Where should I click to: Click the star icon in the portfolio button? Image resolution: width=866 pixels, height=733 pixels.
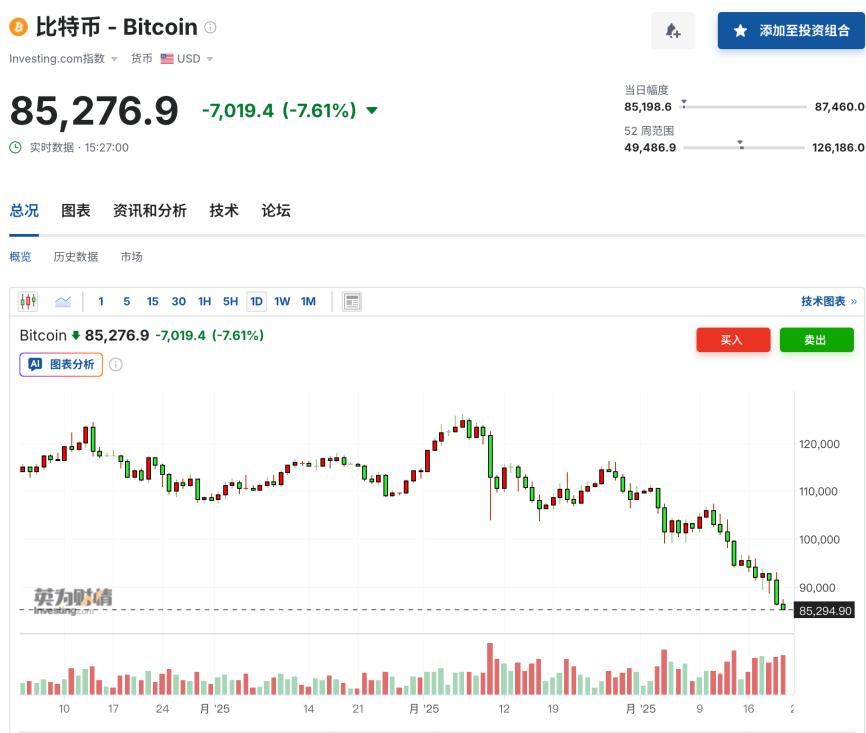pyautogui.click(x=739, y=31)
